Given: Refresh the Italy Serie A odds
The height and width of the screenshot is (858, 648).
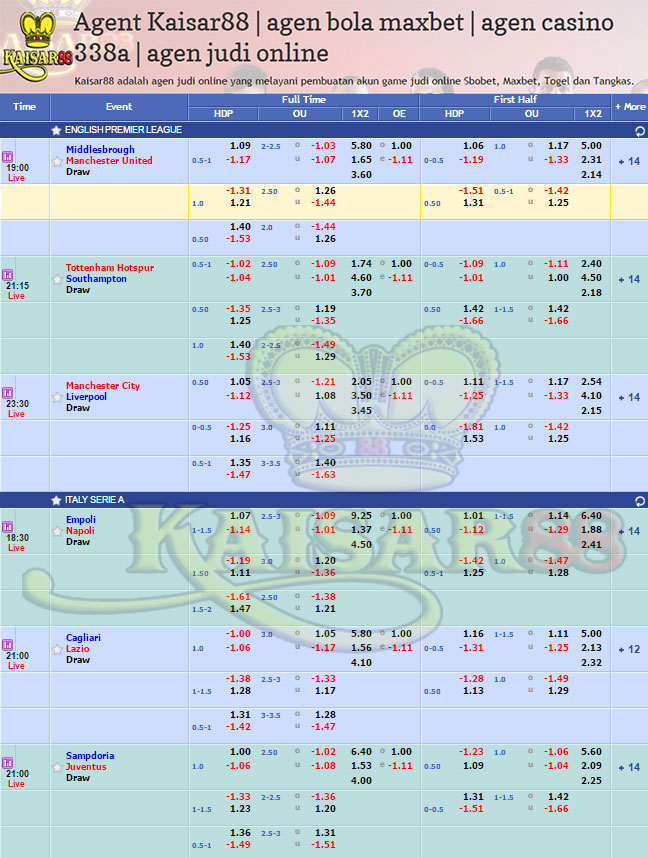Looking at the screenshot, I should click(x=639, y=501).
